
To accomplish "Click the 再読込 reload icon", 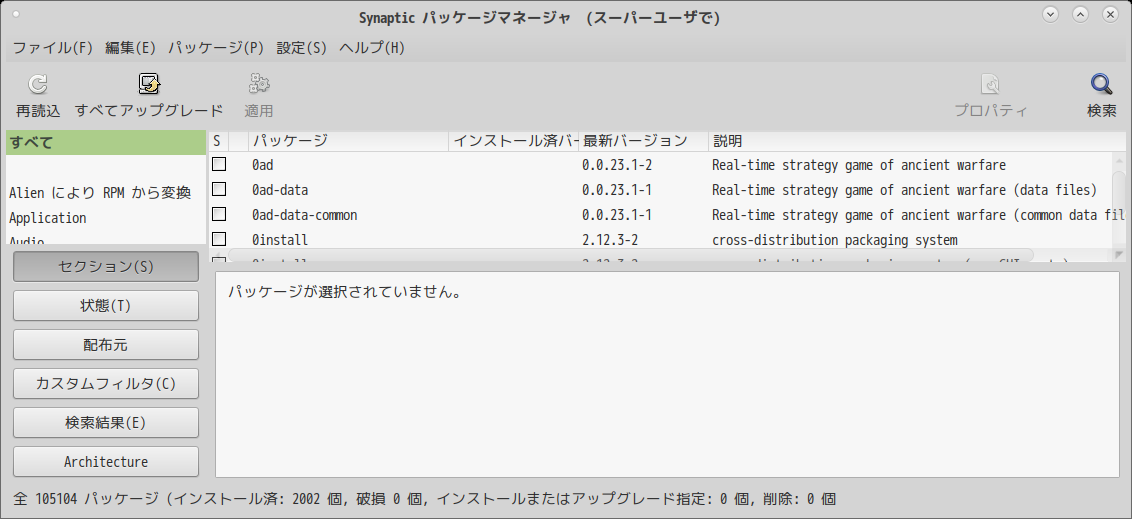I will click(38, 84).
